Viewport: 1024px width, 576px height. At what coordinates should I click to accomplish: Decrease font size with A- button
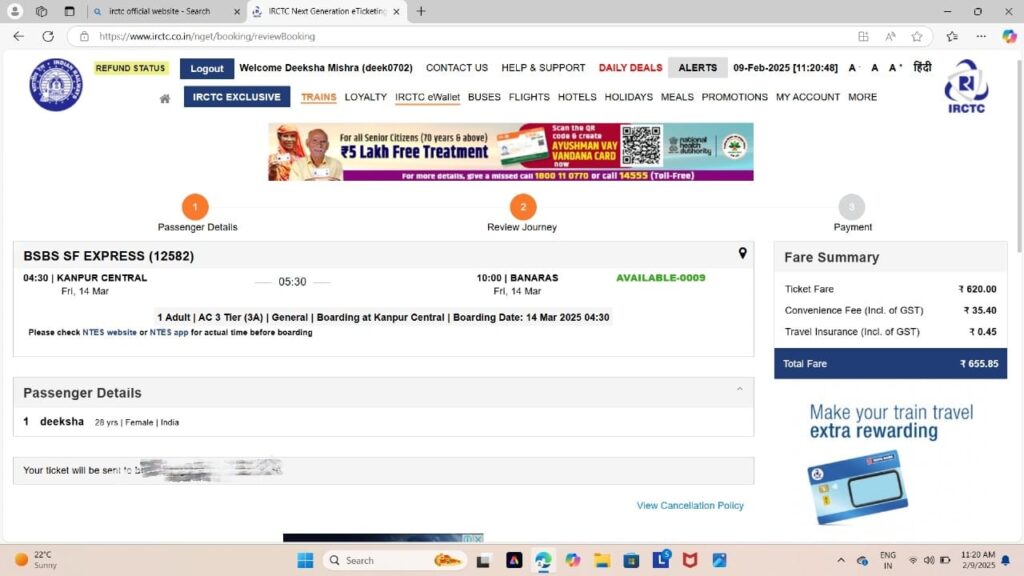click(854, 68)
